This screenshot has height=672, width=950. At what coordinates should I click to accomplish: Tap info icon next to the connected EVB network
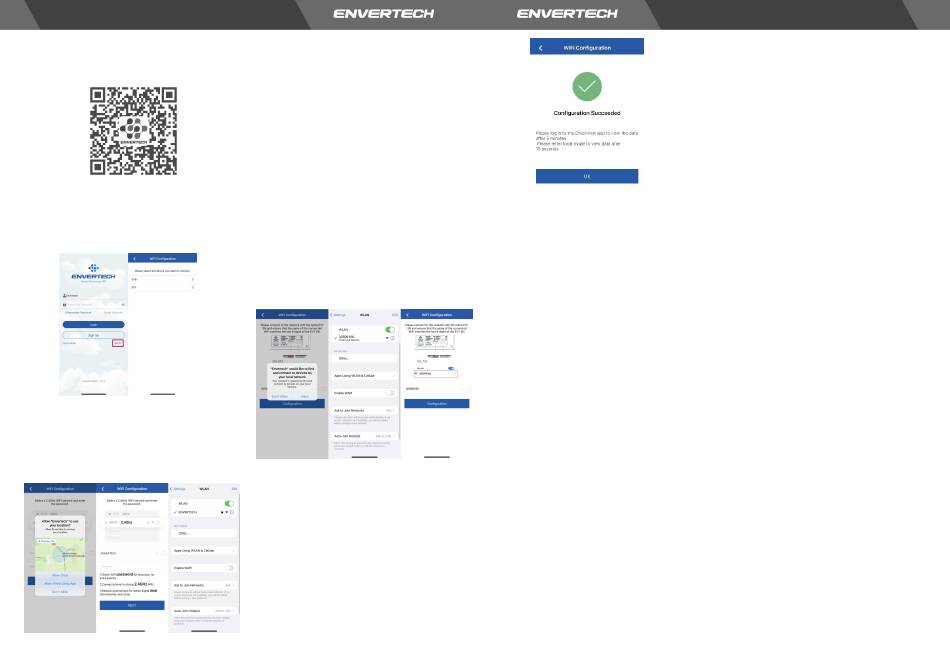point(393,338)
